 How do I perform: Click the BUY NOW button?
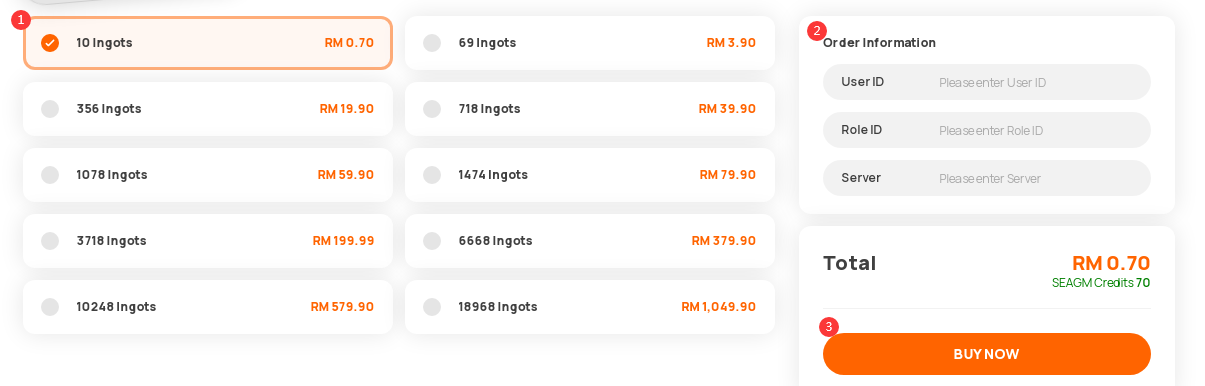tap(987, 354)
